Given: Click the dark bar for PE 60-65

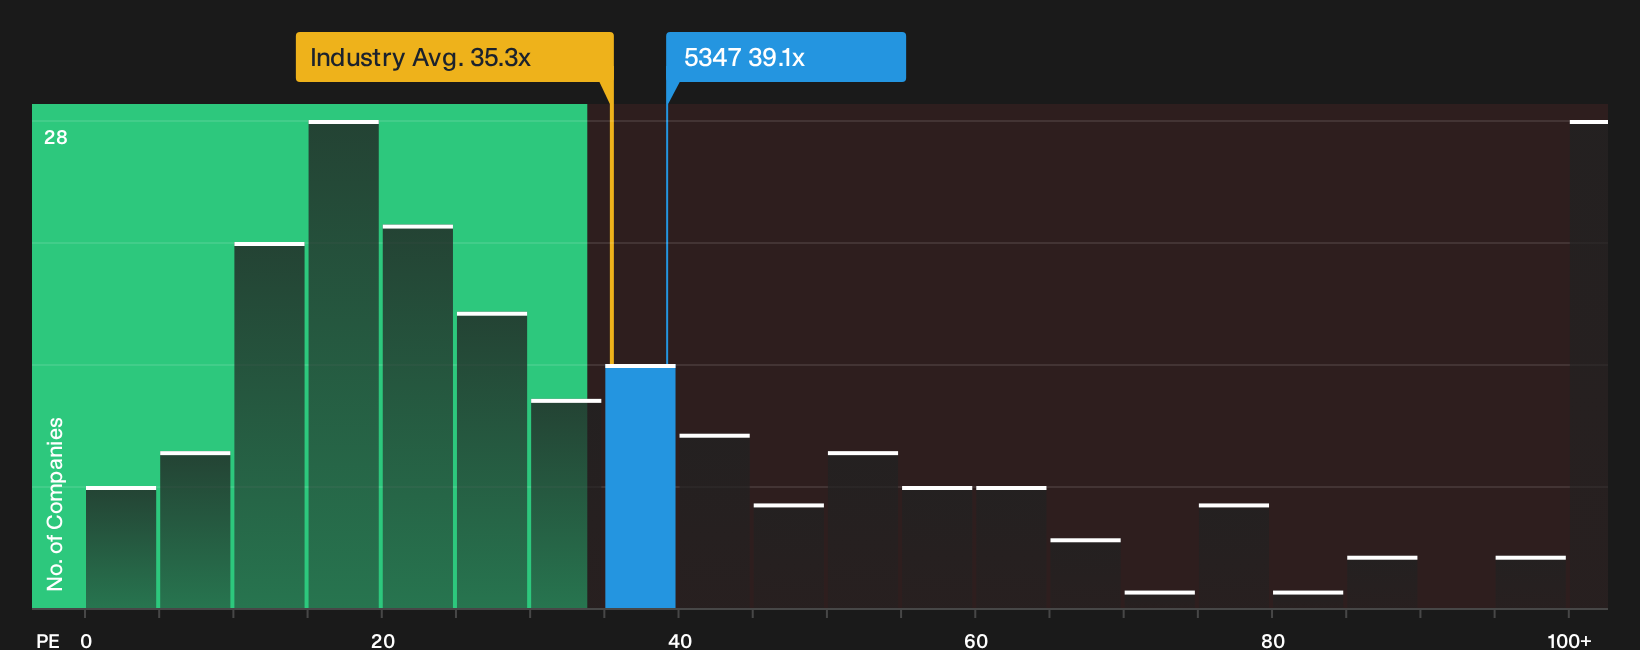Looking at the screenshot, I should (x=1011, y=547).
